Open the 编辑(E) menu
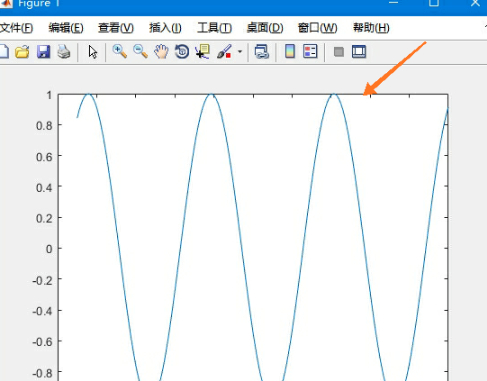Image resolution: width=487 pixels, height=381 pixels. (x=66, y=28)
